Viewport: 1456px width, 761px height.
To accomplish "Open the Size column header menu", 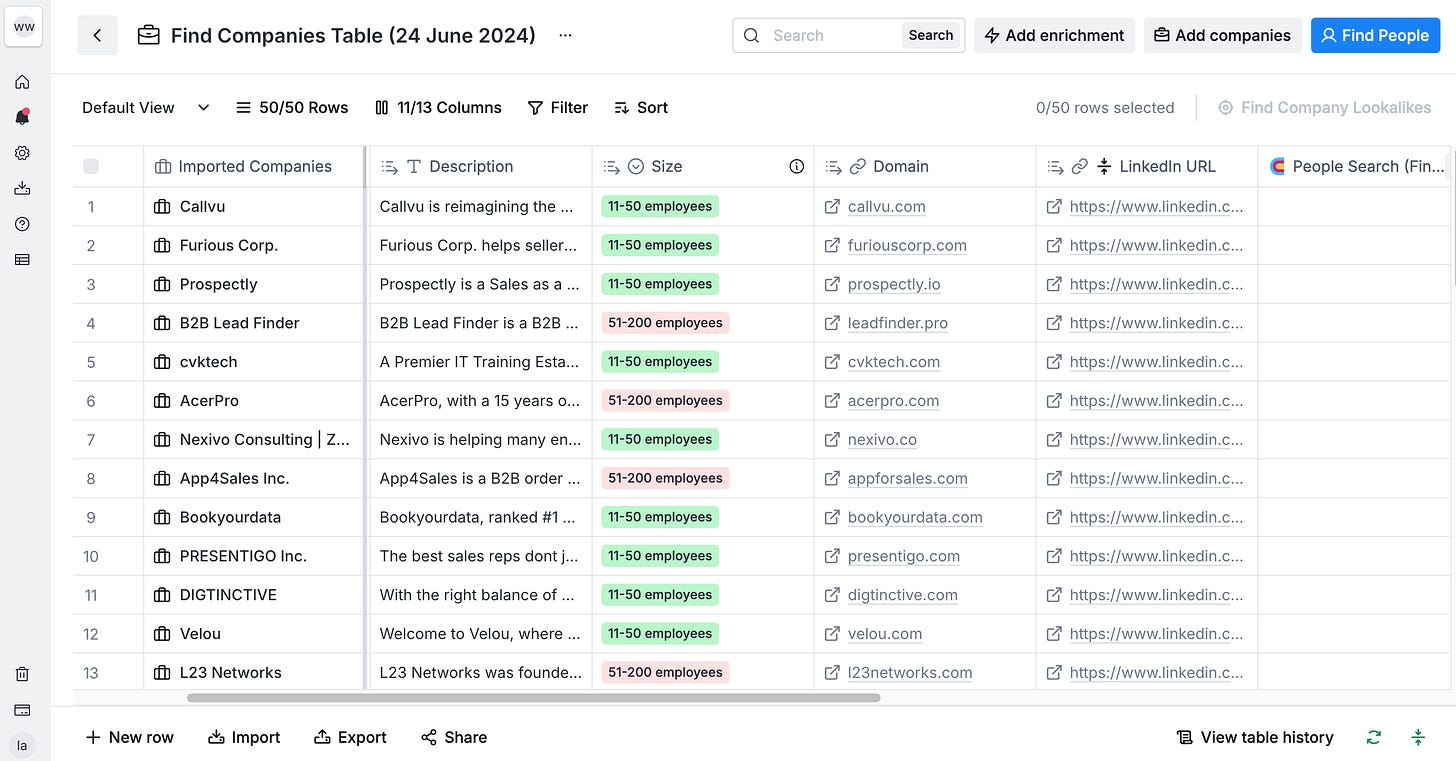I will (x=703, y=166).
